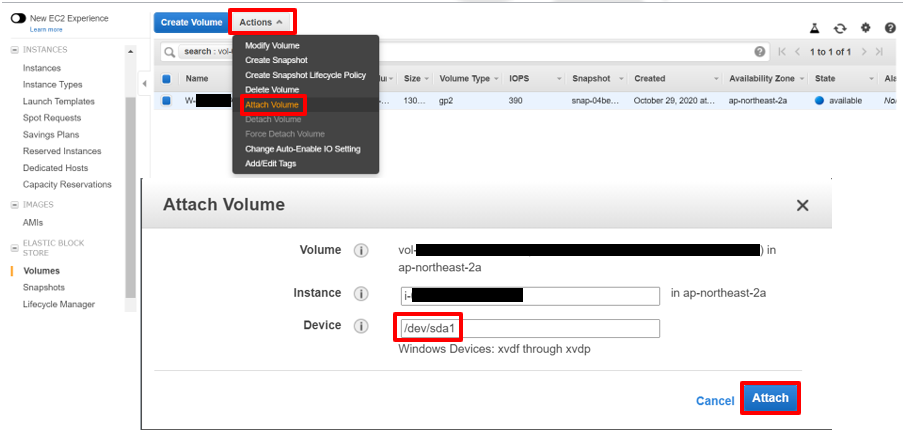The image size is (903, 432).
Task: Collapse the INSTANCES section
Action: coord(15,50)
